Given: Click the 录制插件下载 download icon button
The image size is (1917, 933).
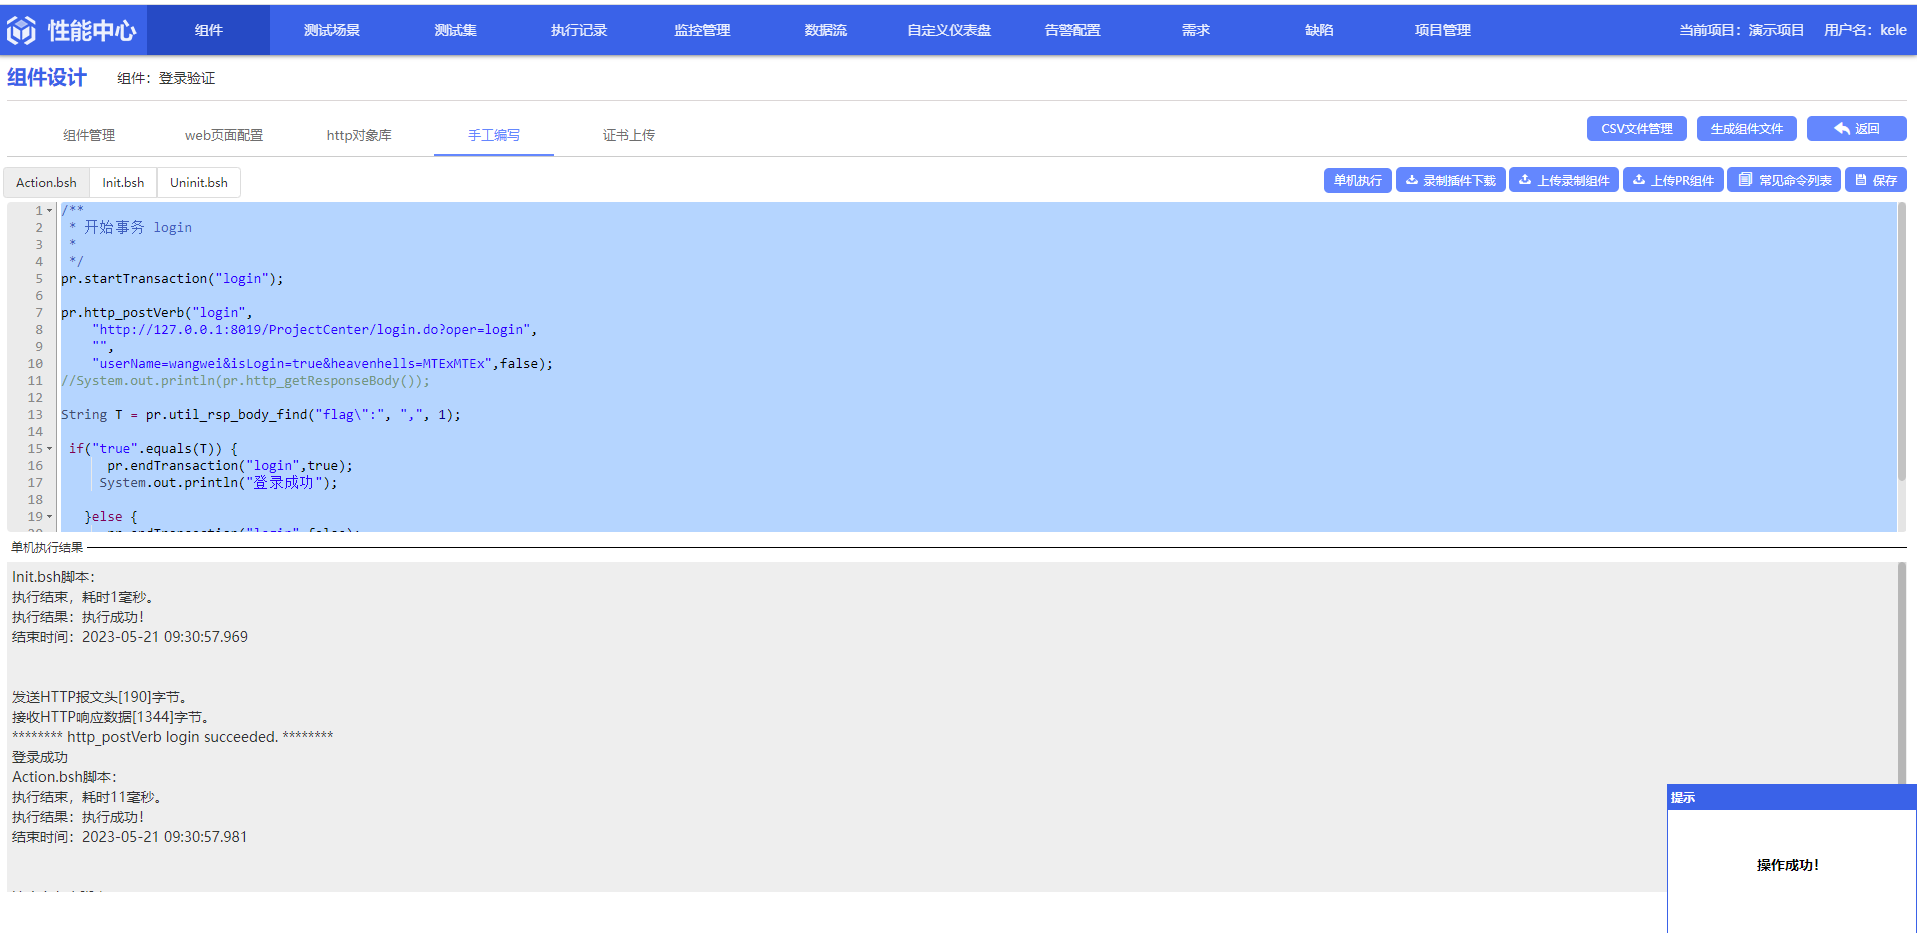Looking at the screenshot, I should (x=1450, y=180).
